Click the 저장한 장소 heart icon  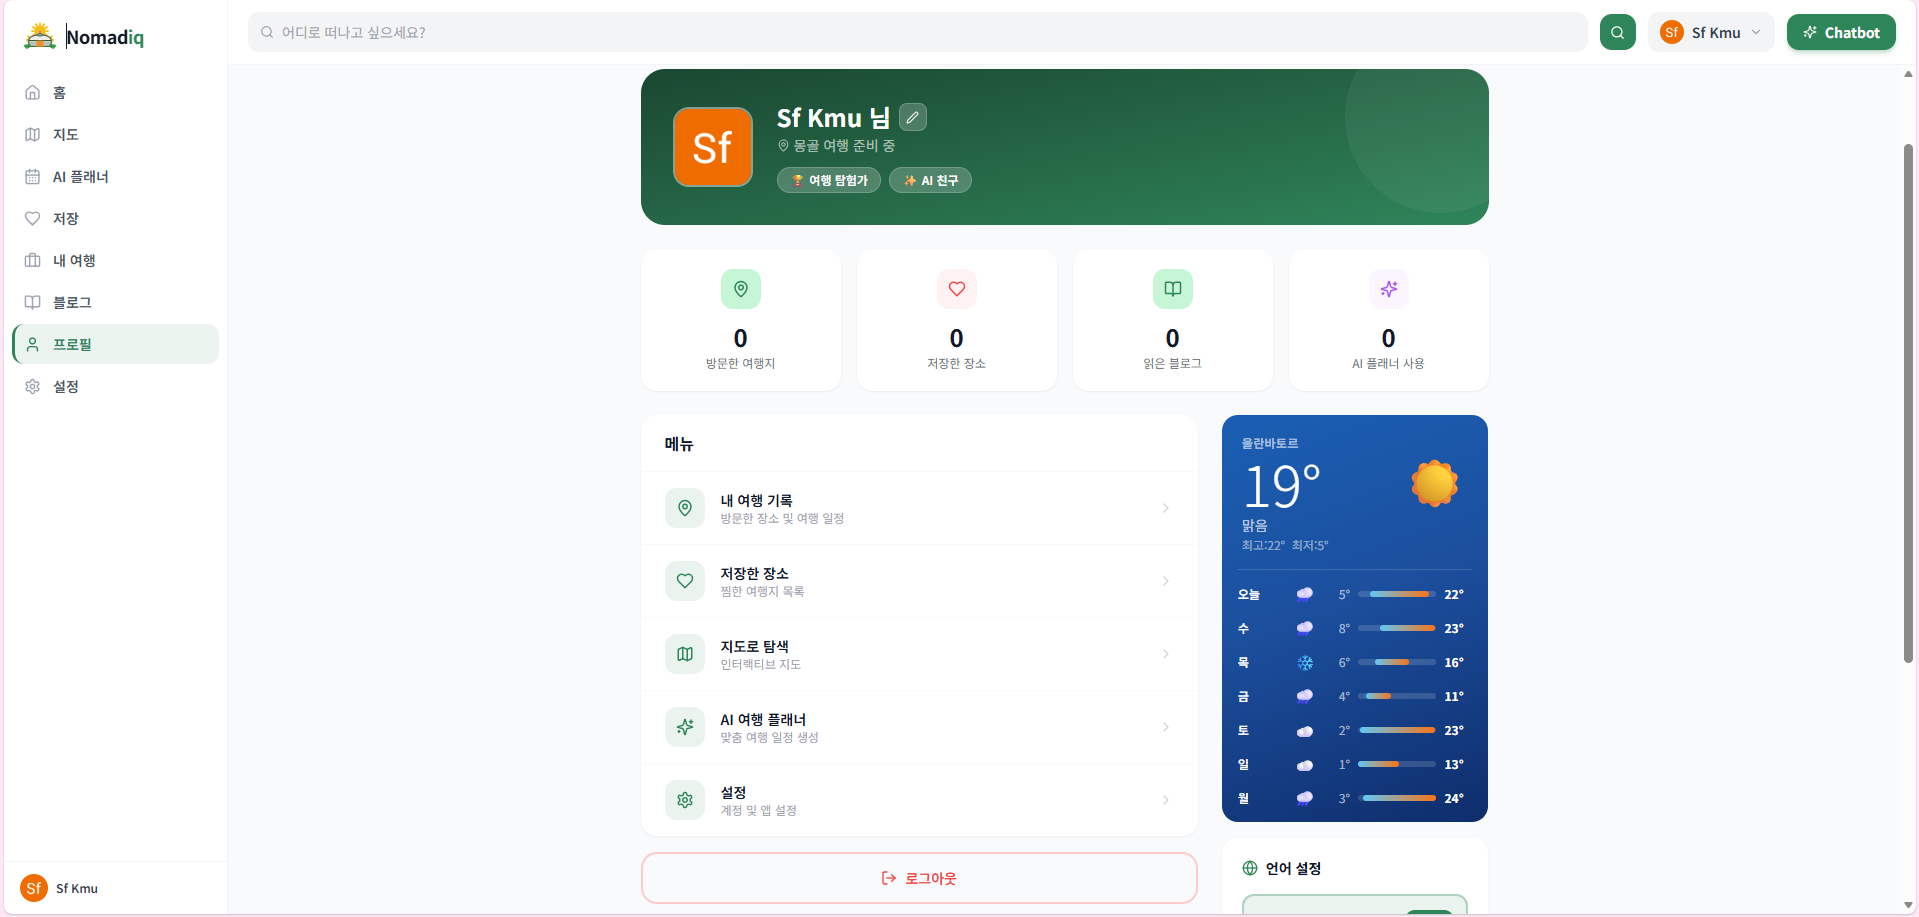click(x=957, y=289)
